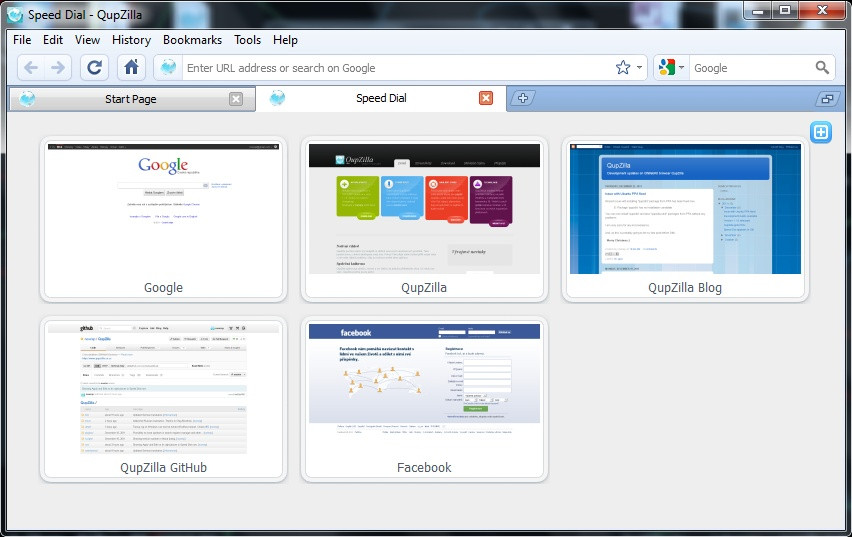This screenshot has height=537, width=852.
Task: Open the home page via house icon
Action: 131,68
